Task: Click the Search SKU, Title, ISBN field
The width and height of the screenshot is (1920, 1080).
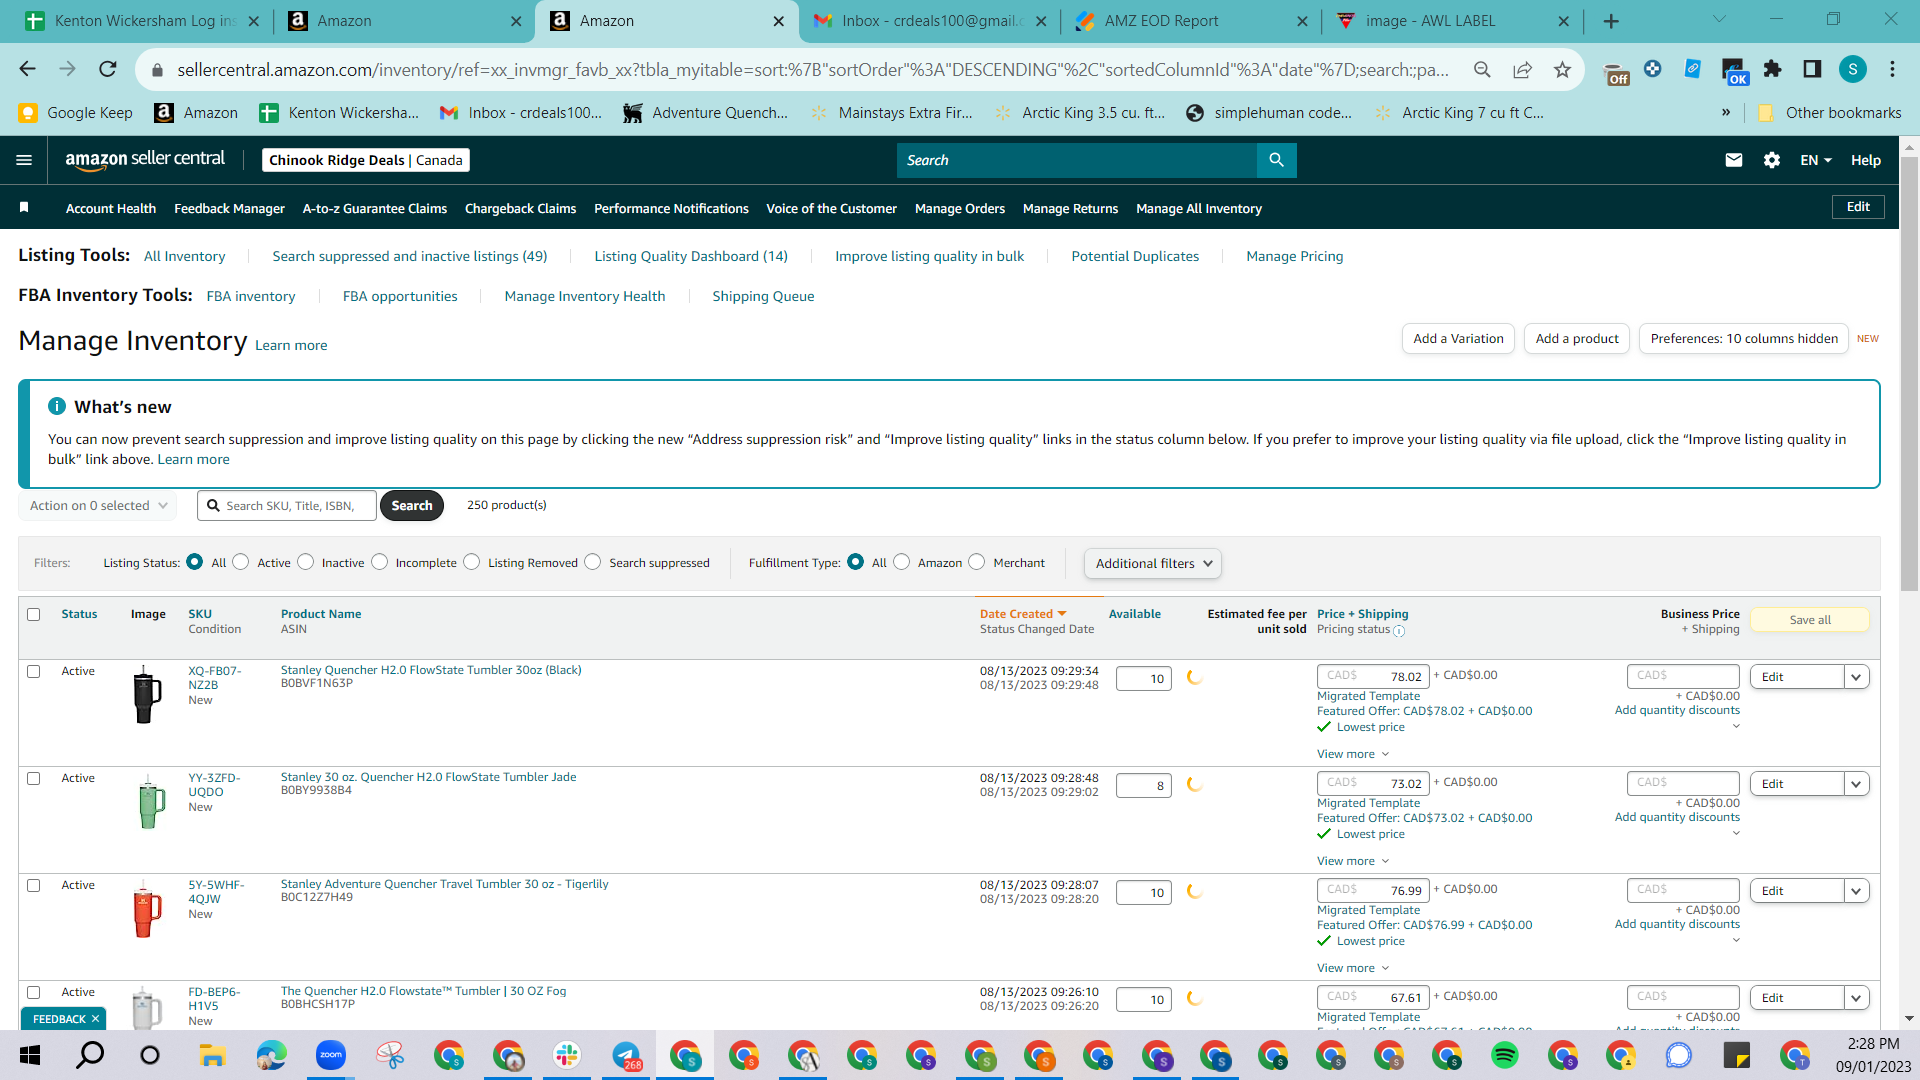Action: click(x=287, y=505)
